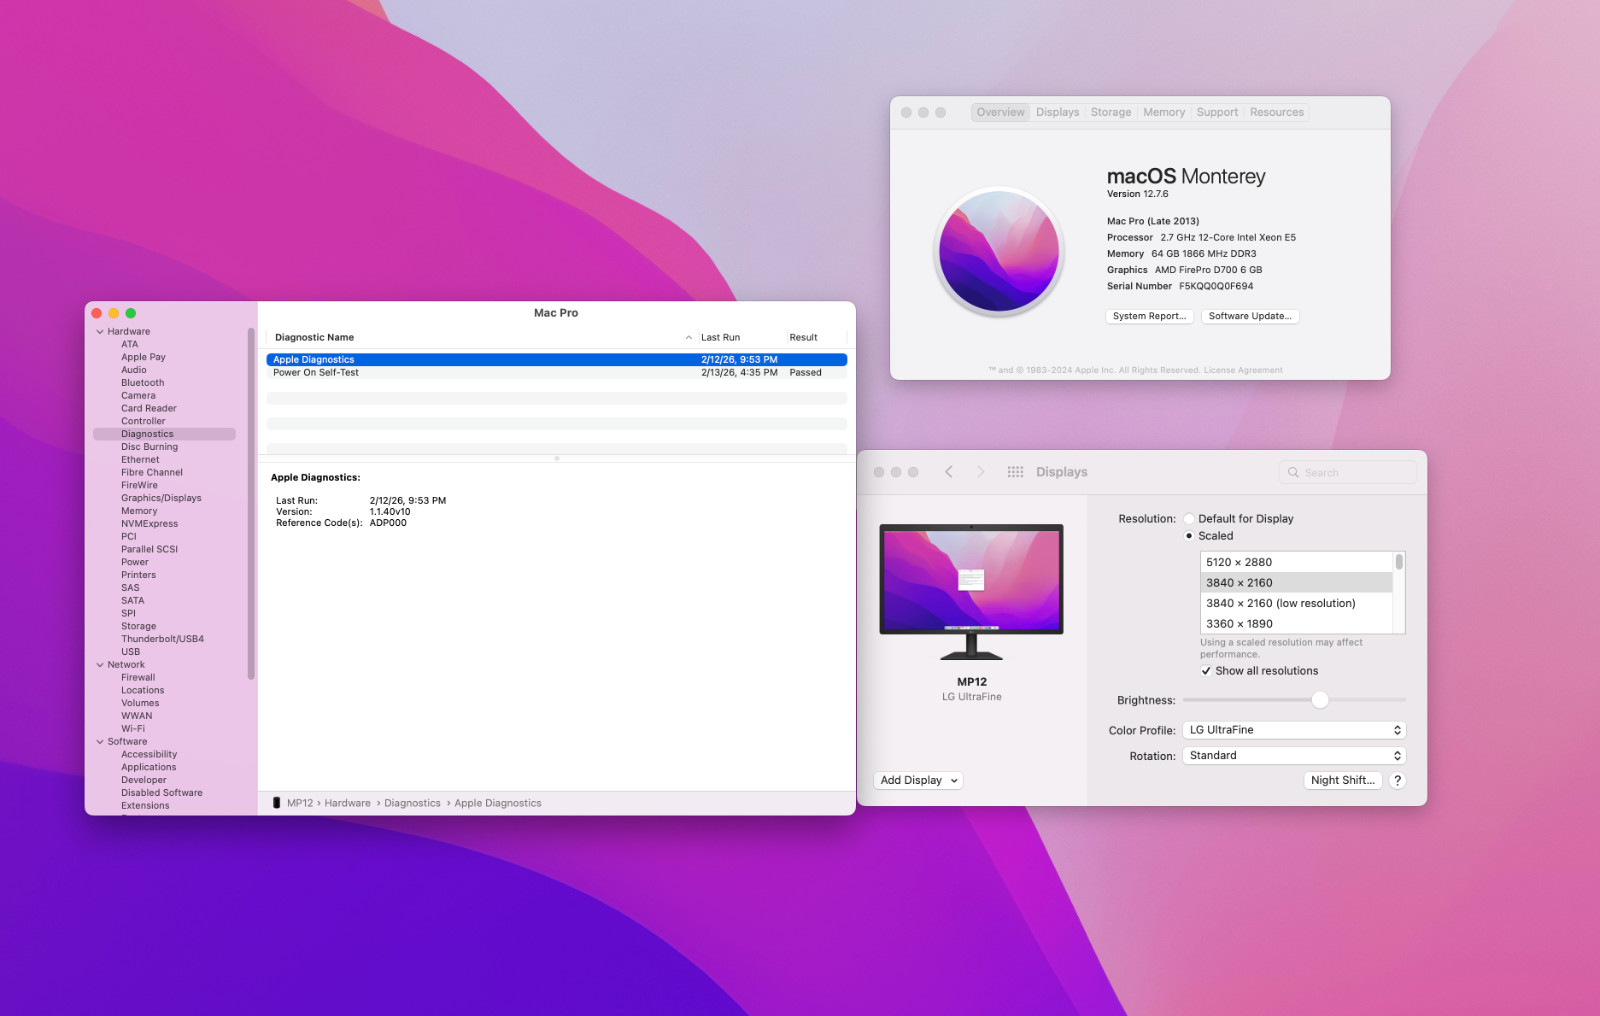This screenshot has width=1600, height=1016.
Task: Select Camera in sidebar
Action: (x=138, y=396)
